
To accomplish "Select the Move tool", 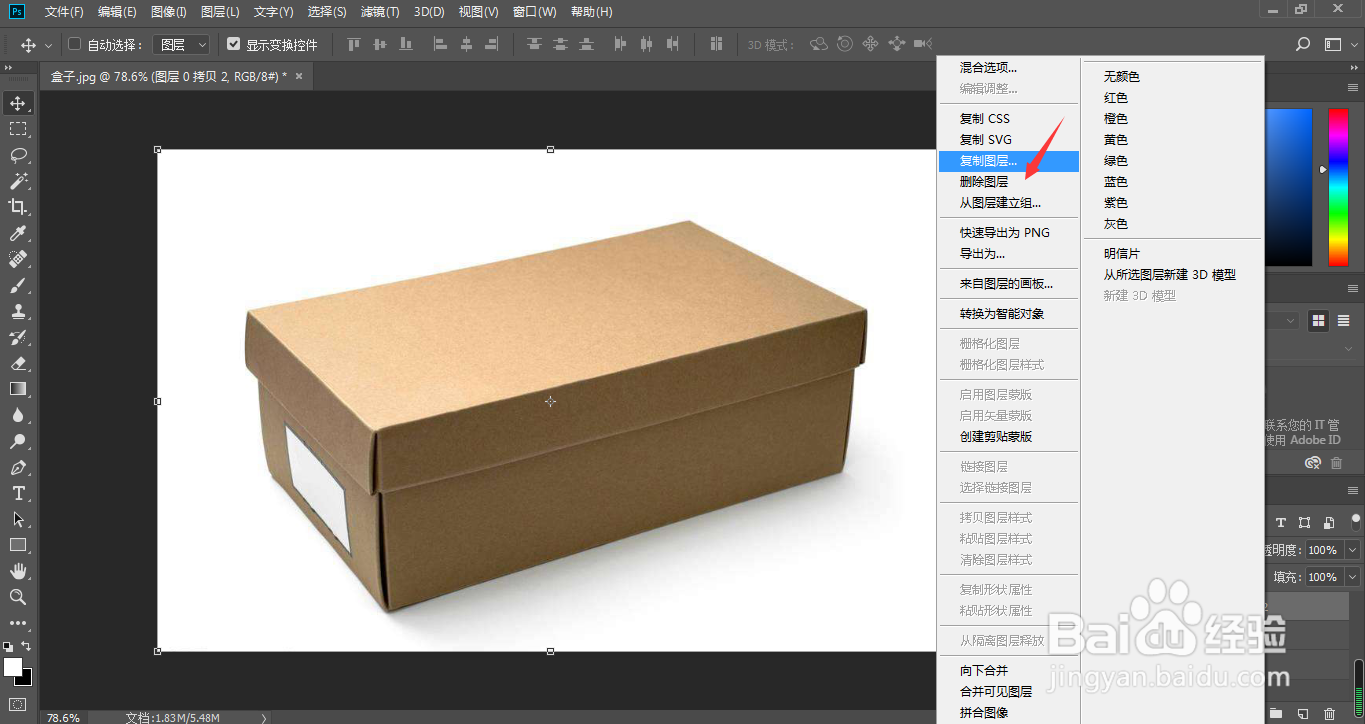I will [x=18, y=102].
